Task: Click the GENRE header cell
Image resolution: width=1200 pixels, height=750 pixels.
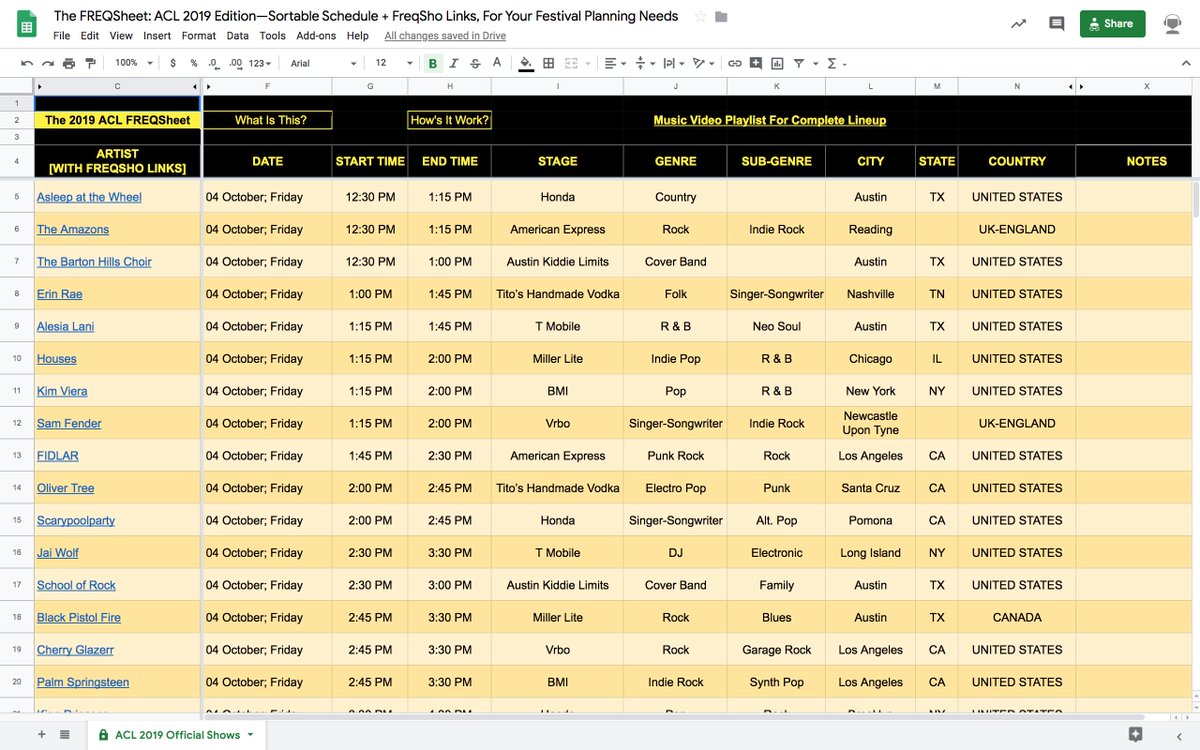Action: click(675, 161)
